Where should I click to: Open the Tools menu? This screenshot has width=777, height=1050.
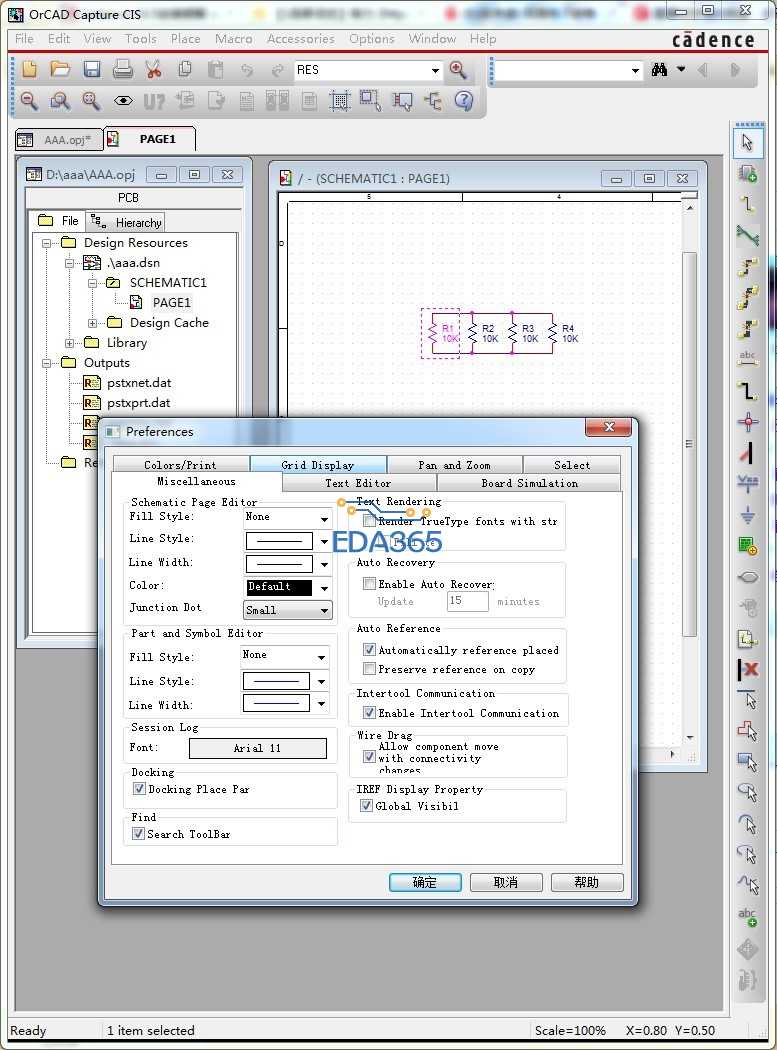point(141,39)
